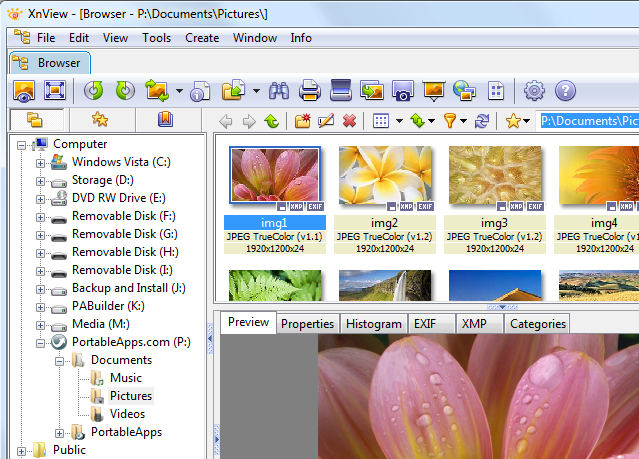Open the filter funnel dropdown arrow

[463, 121]
